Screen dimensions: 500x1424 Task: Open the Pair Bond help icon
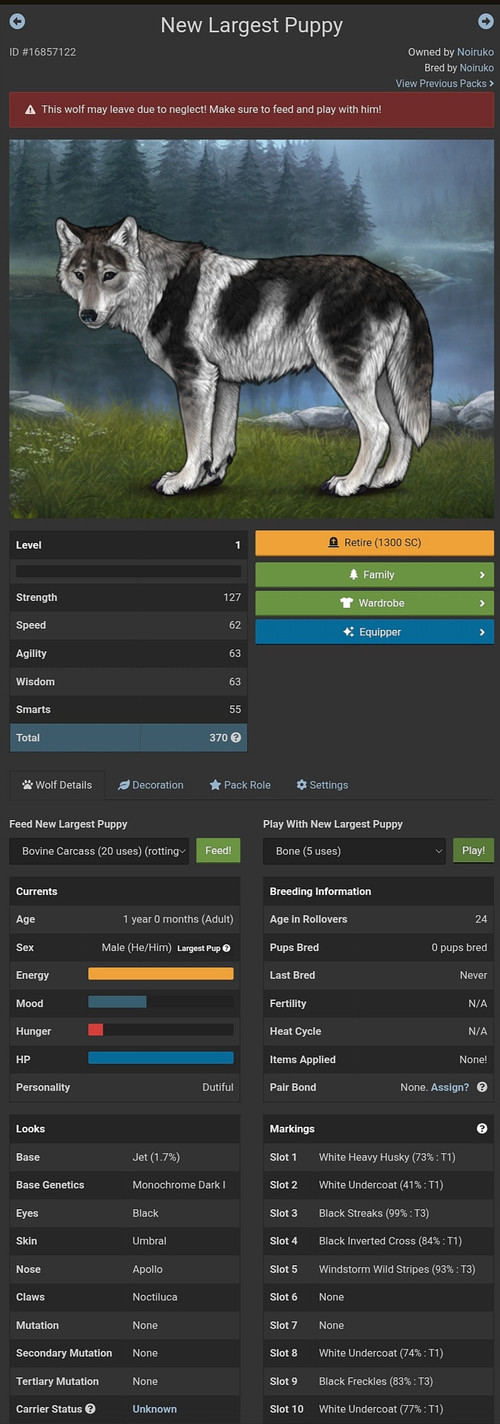coord(482,1087)
